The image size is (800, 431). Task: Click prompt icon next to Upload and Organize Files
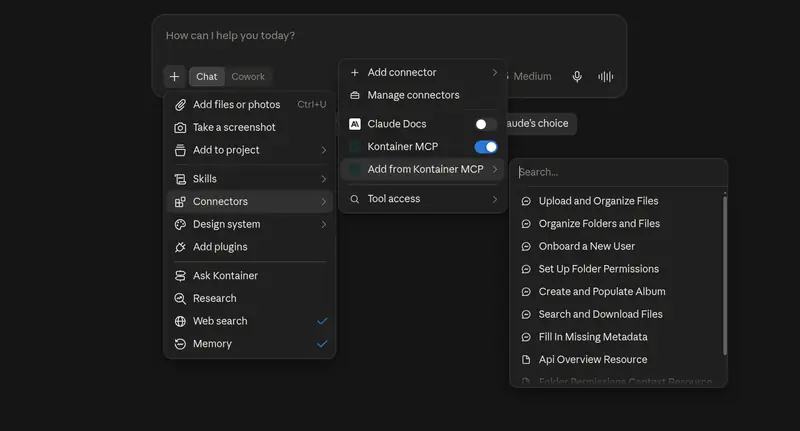pyautogui.click(x=526, y=201)
